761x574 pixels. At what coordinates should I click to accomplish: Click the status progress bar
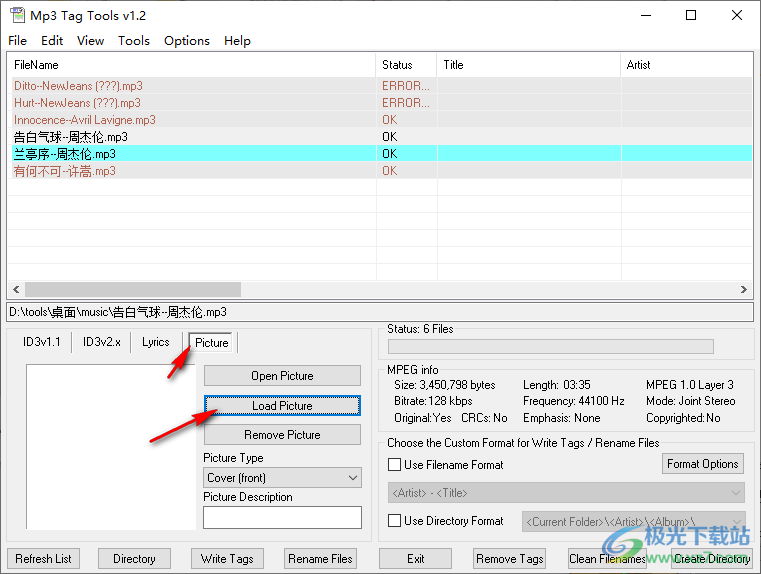click(551, 346)
